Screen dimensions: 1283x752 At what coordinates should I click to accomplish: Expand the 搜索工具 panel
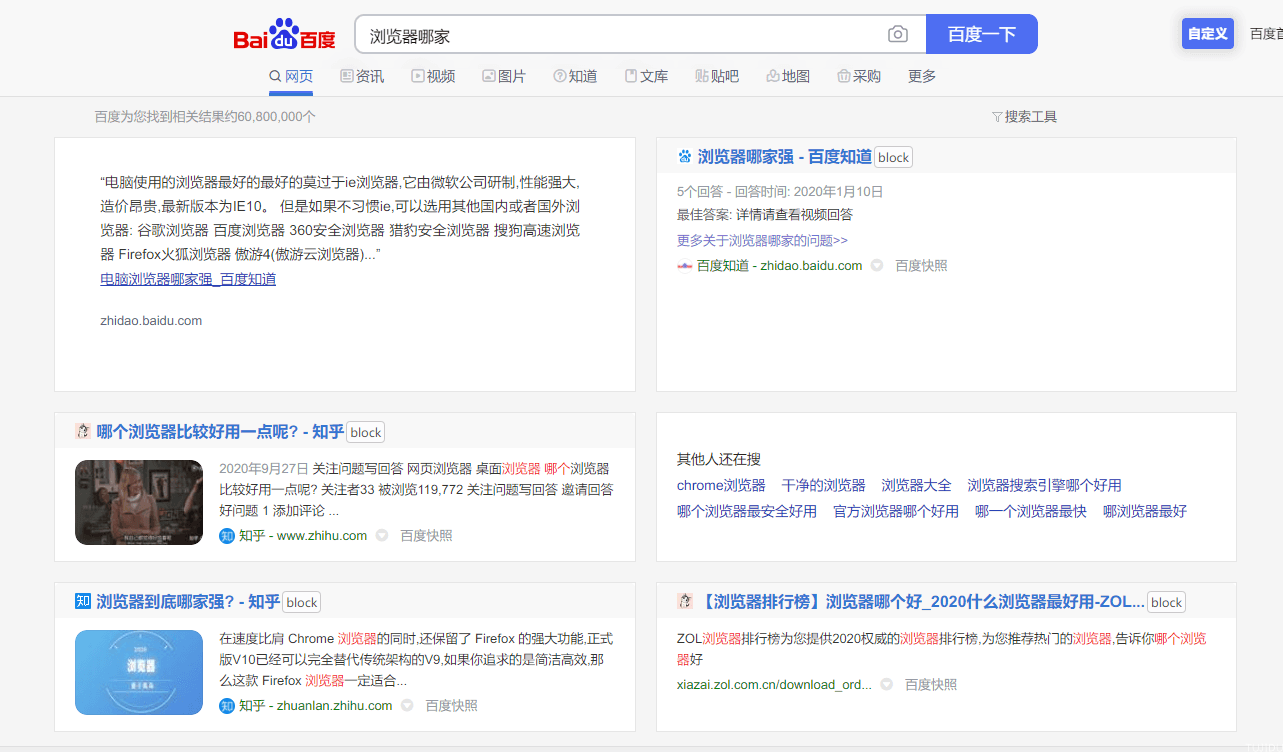tap(1024, 116)
